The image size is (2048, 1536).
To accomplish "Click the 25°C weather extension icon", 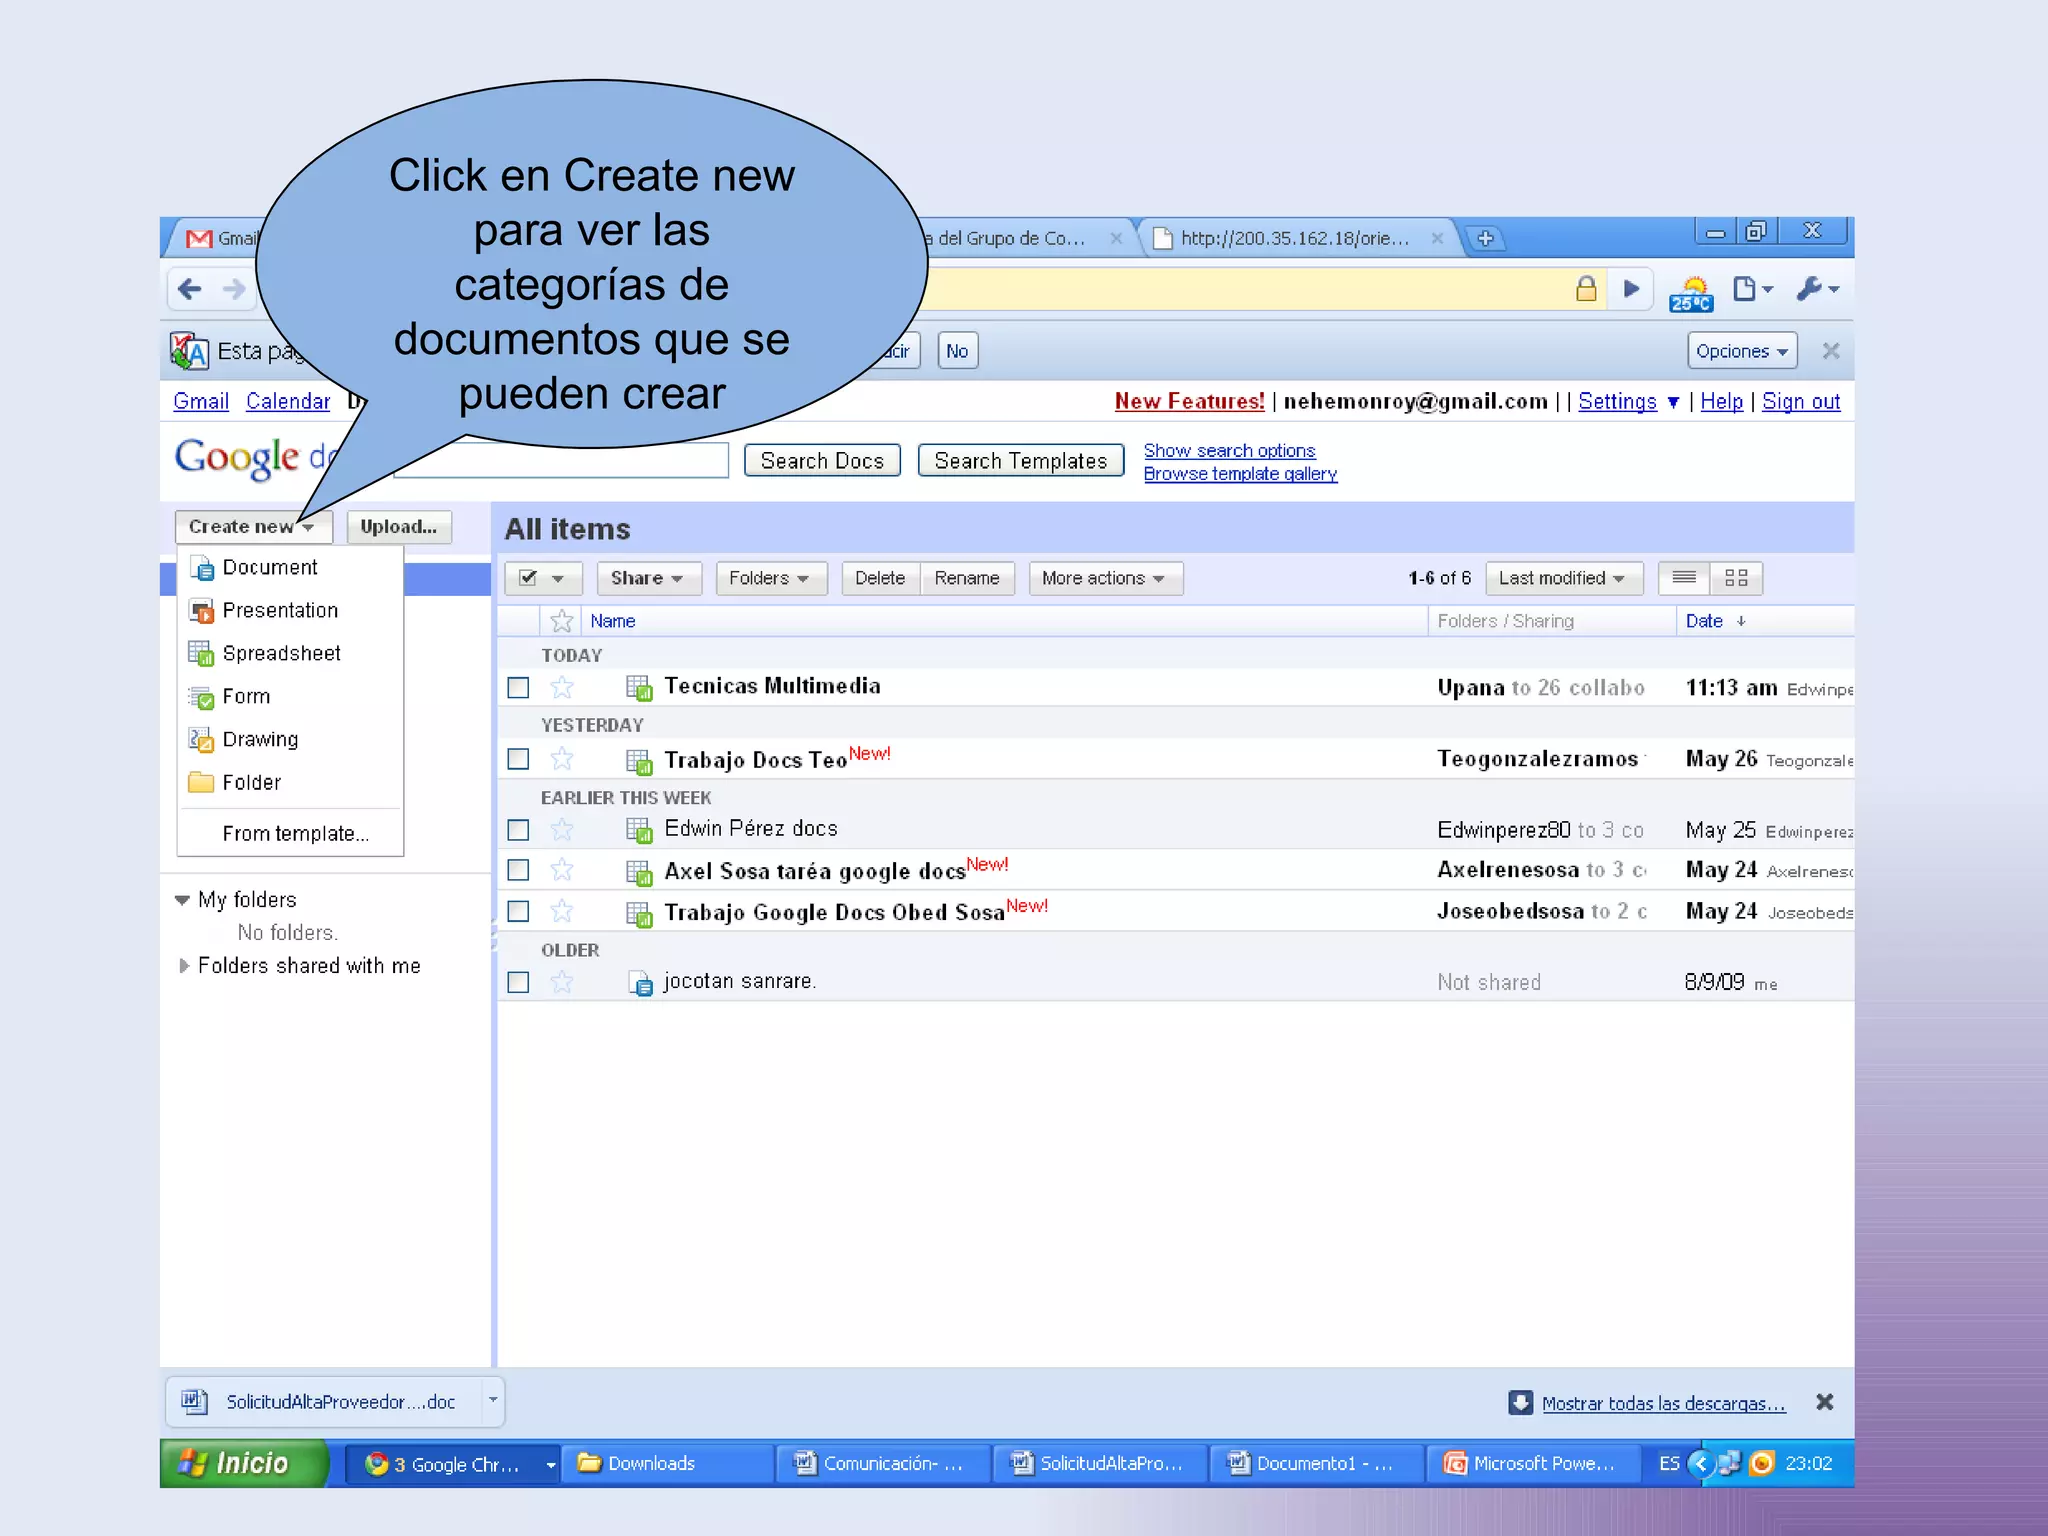I will 1691,294.
